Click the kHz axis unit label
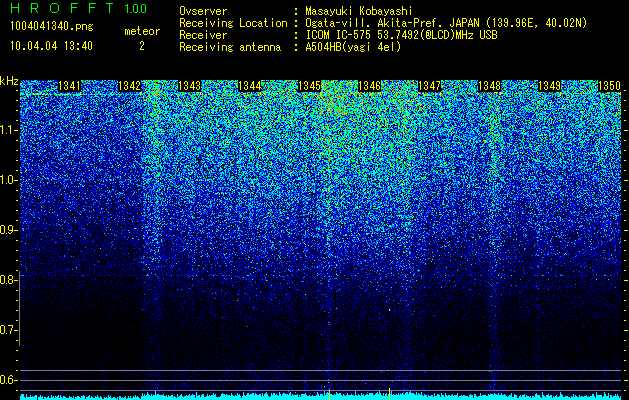The height and width of the screenshot is (400, 629). (x=9, y=81)
